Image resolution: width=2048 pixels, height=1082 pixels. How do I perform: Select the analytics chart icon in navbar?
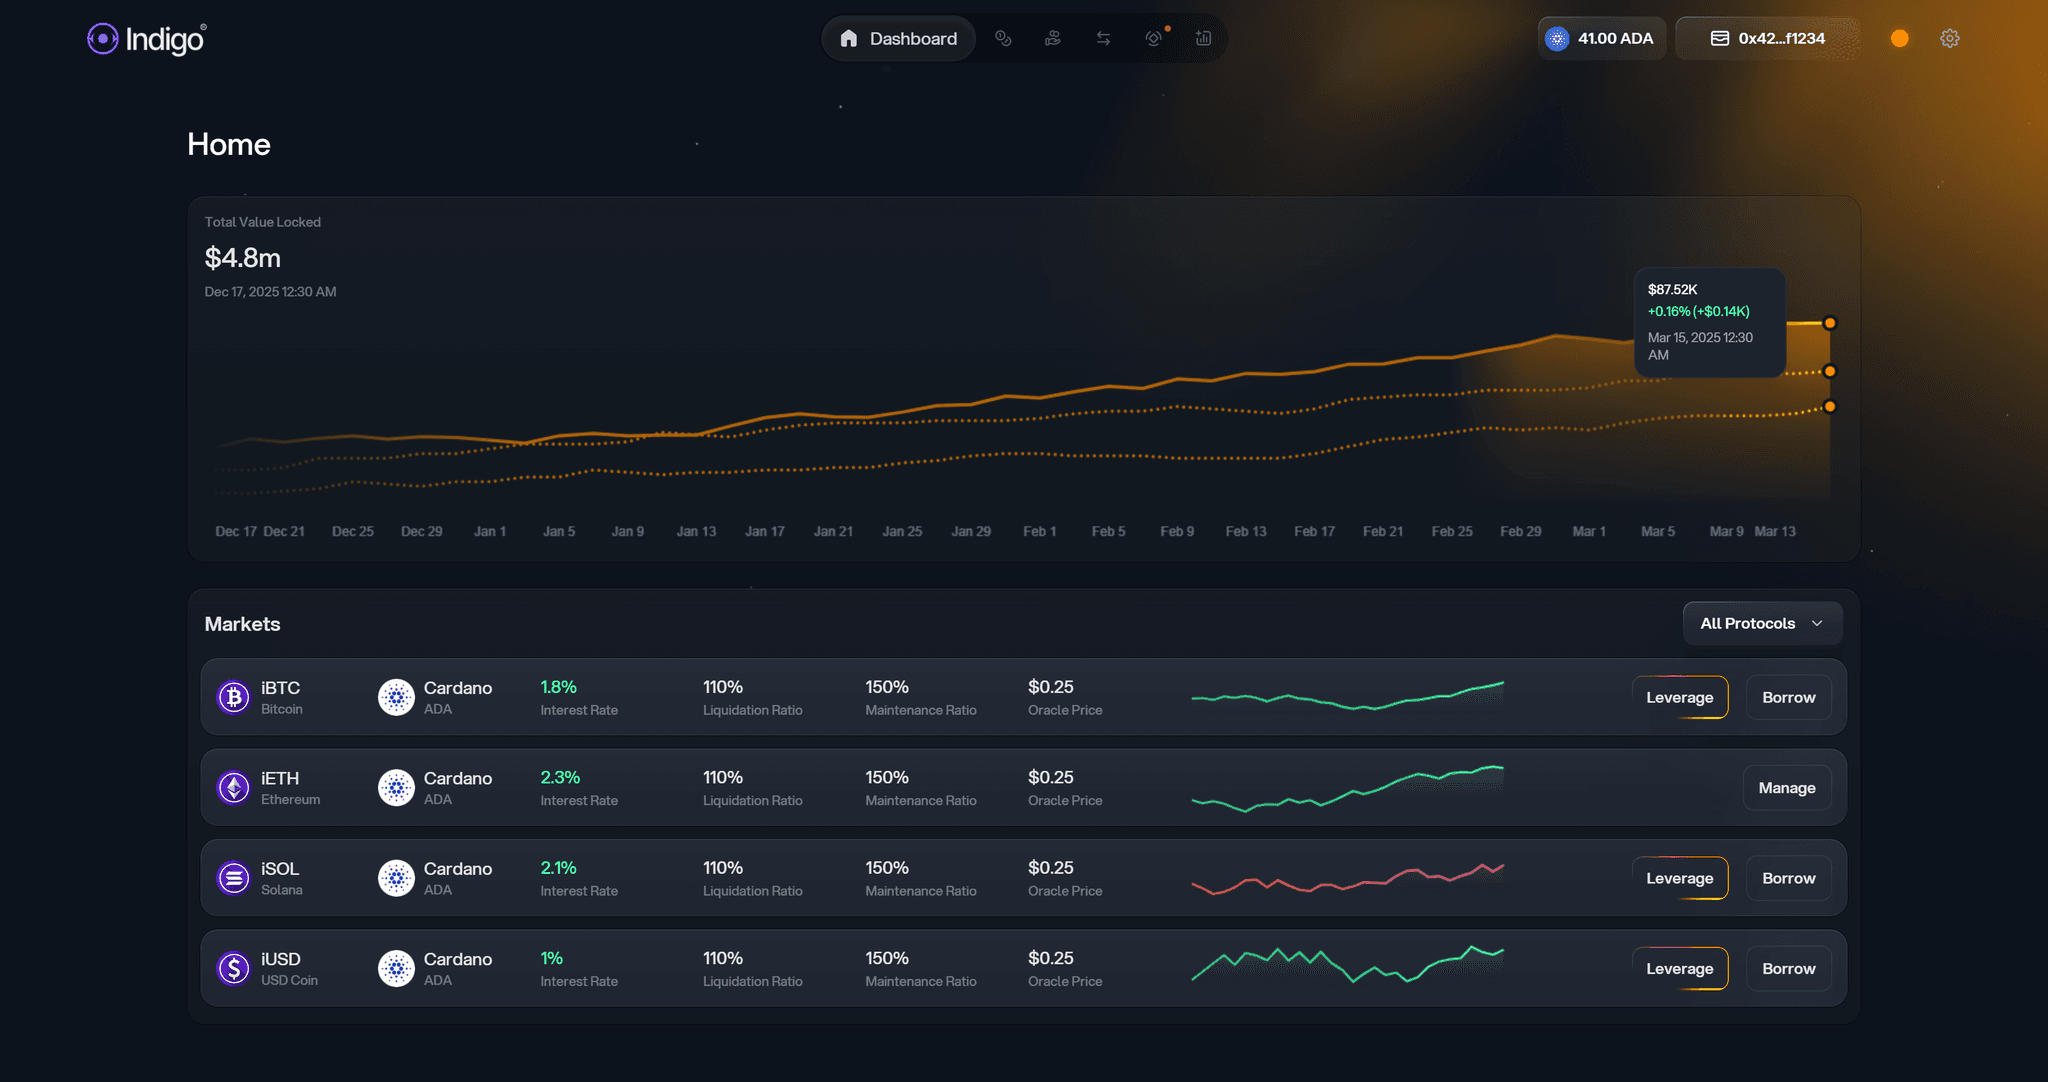click(1203, 38)
